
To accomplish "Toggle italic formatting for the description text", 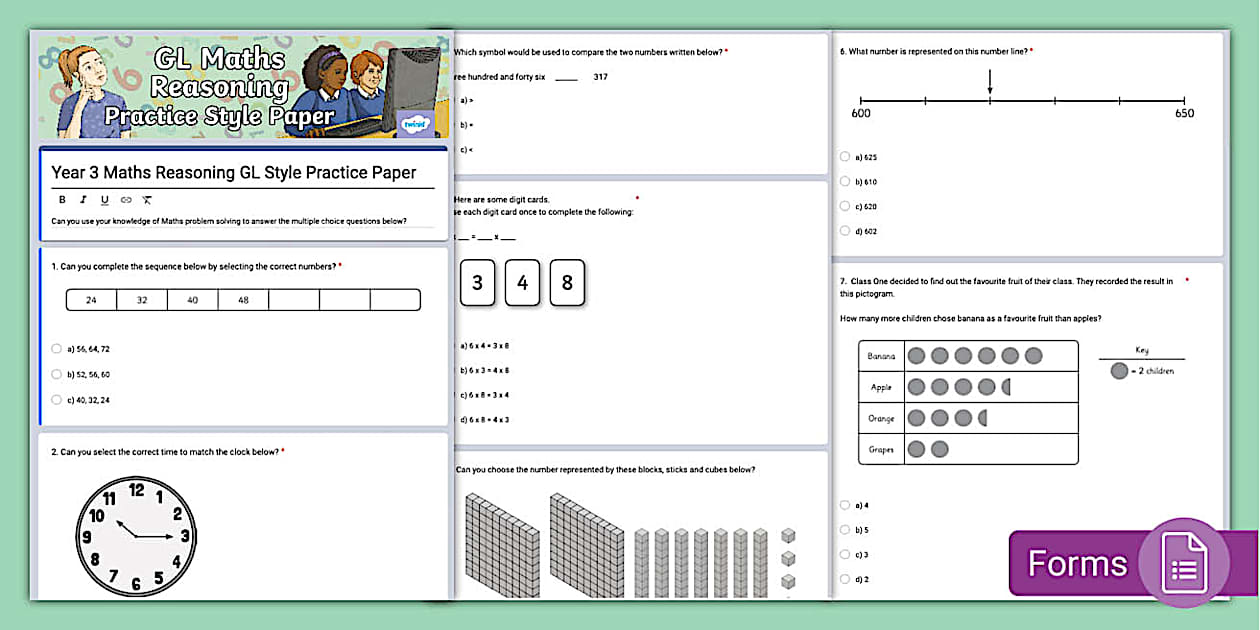I will point(83,199).
